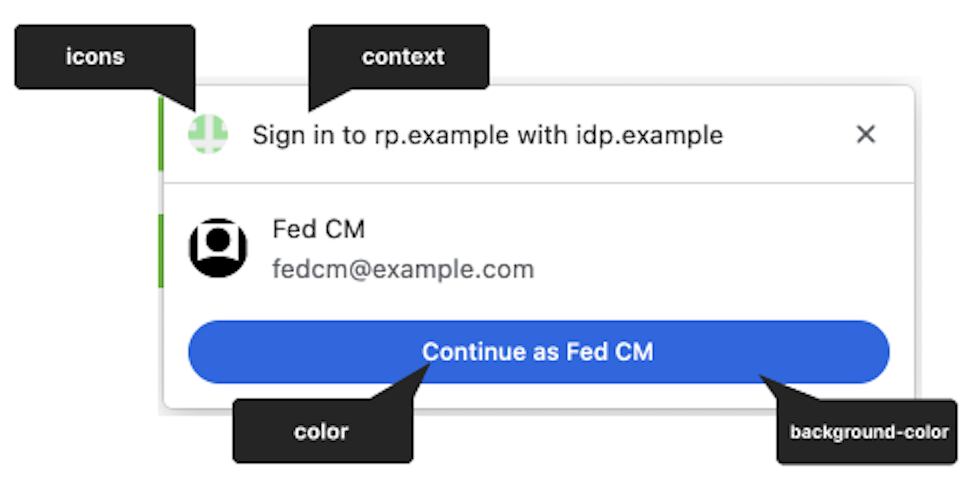974x488 pixels.
Task: Click the fedcm@example.com email address
Action: click(403, 269)
